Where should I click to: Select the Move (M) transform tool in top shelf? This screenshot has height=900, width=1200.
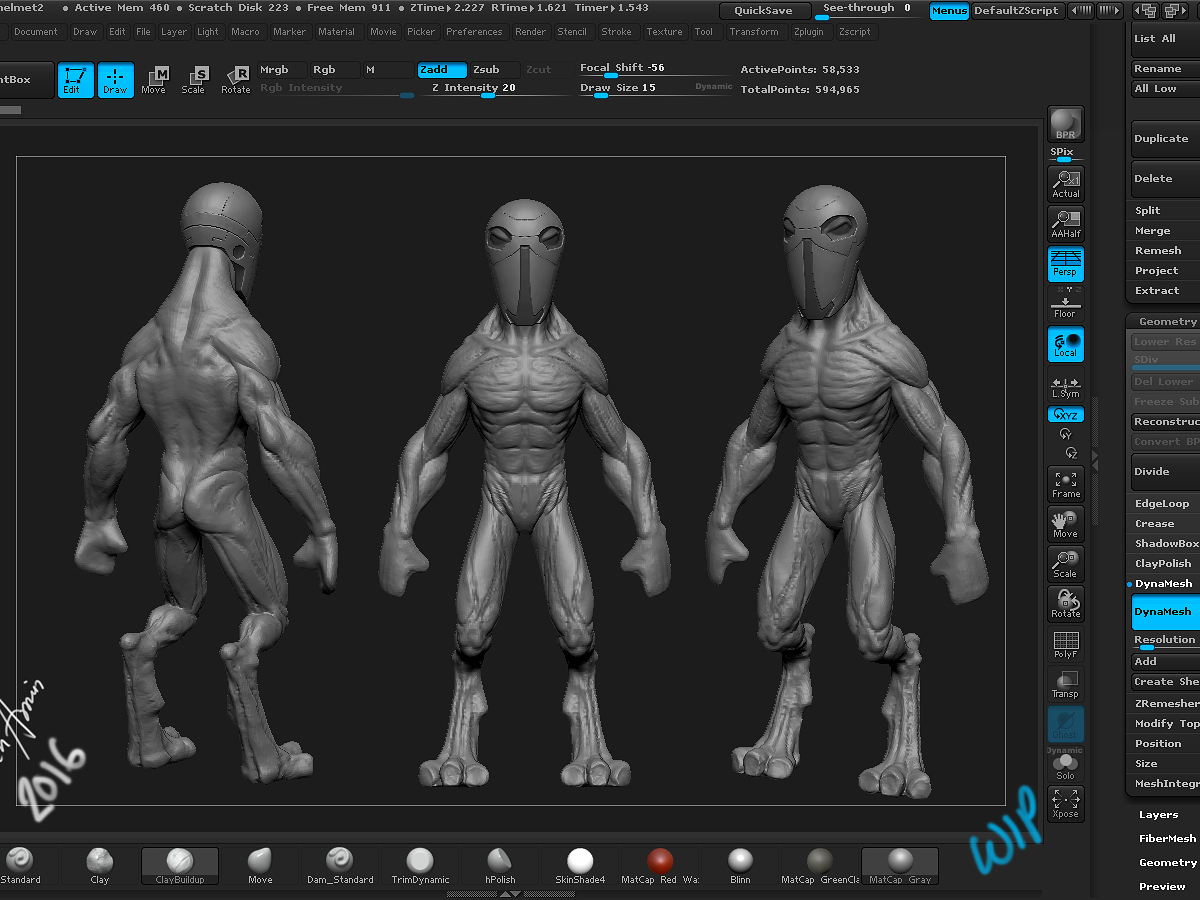click(154, 80)
